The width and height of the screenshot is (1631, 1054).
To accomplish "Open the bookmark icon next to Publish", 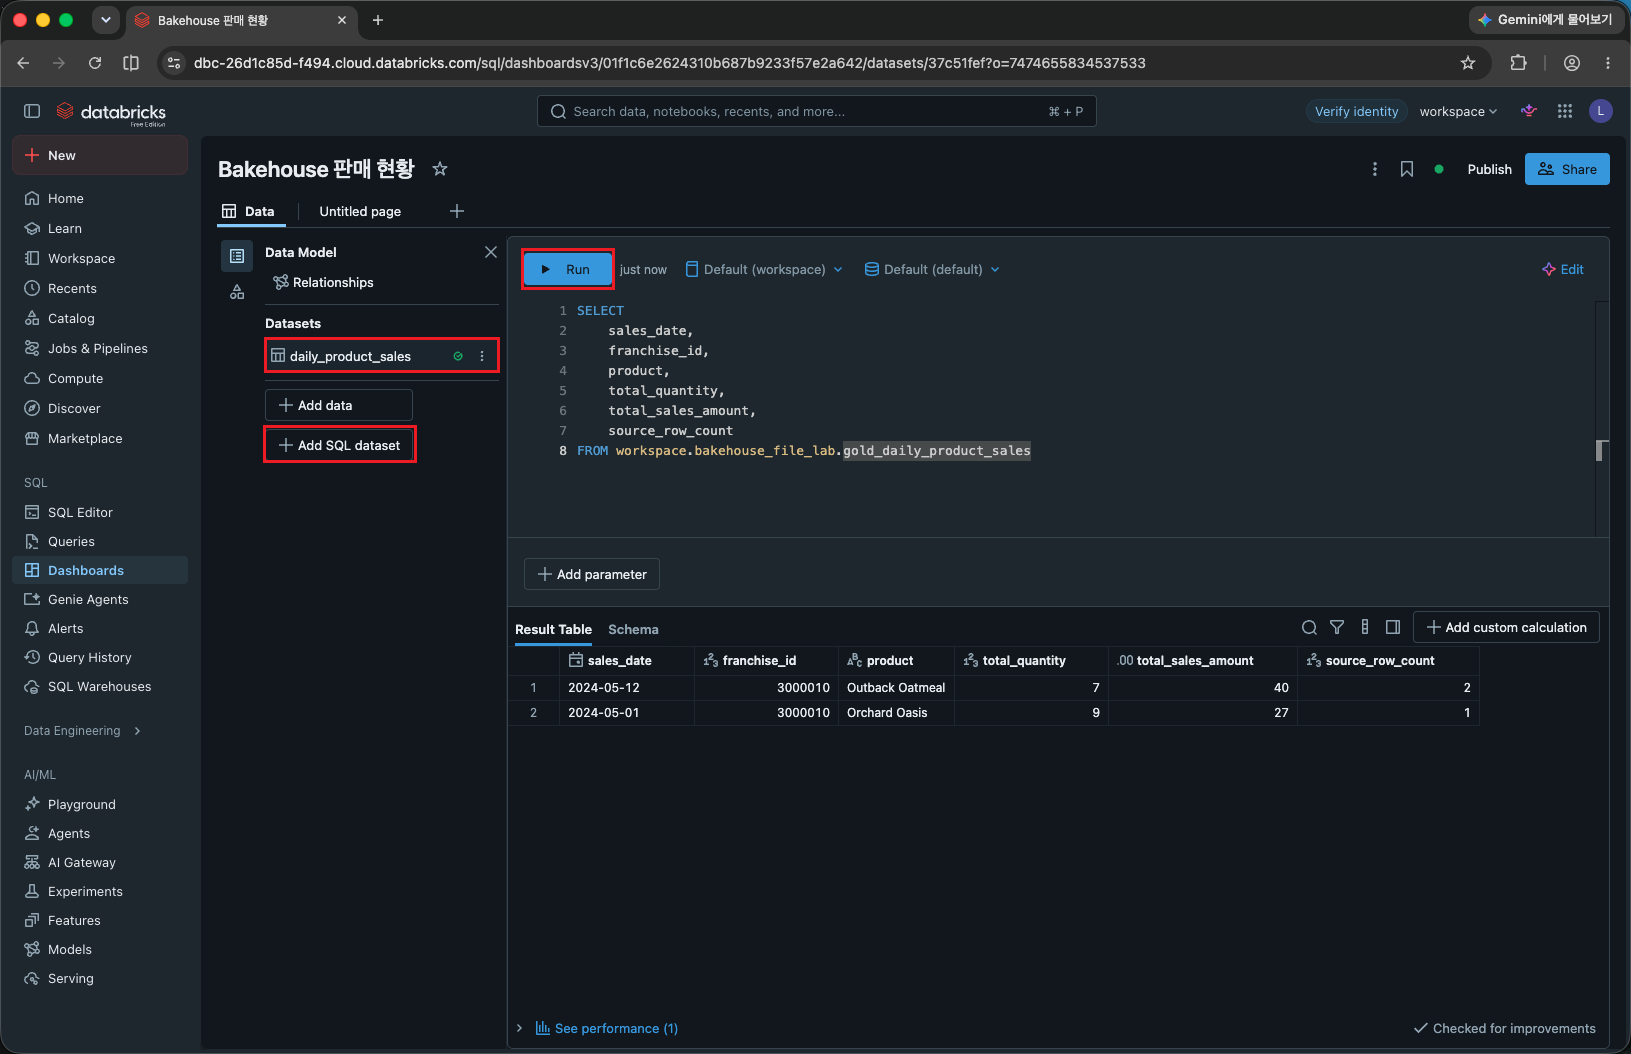I will 1407,169.
